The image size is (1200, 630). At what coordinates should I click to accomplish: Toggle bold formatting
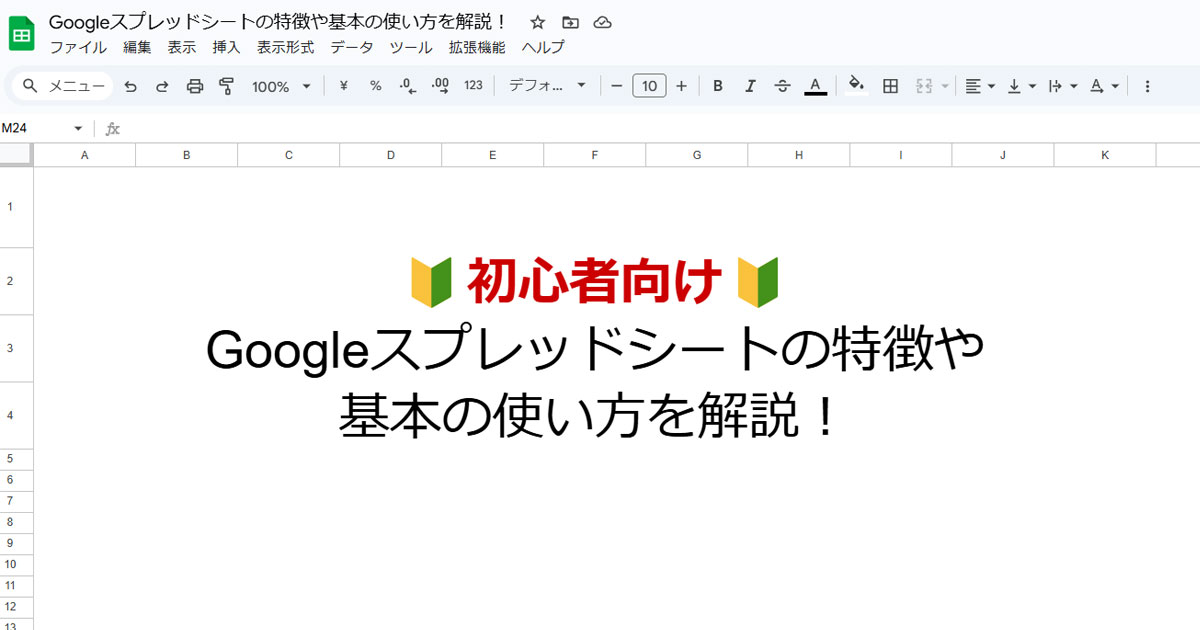[718, 86]
